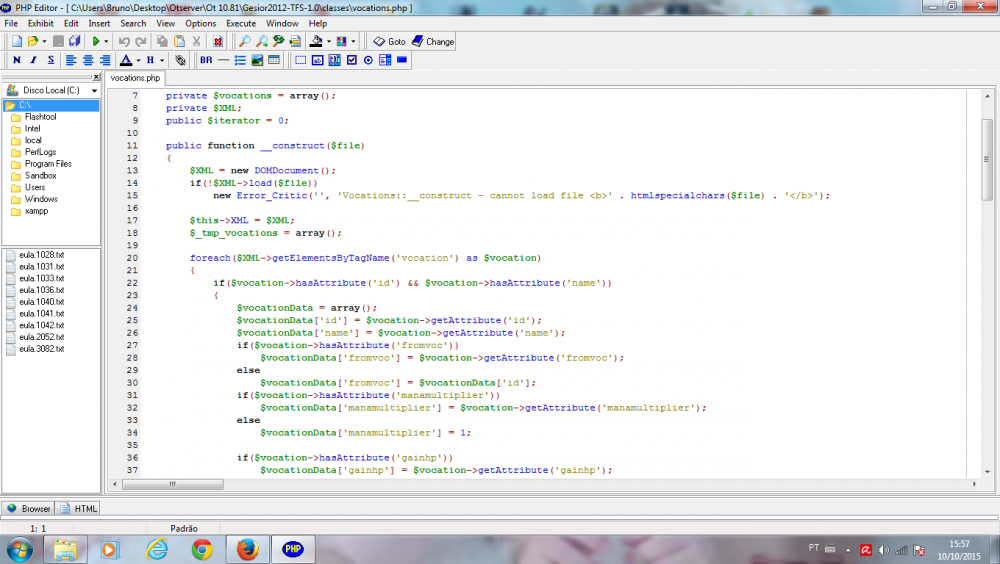Open Find with the magnifier icon
This screenshot has height=564, width=1000.
244,41
